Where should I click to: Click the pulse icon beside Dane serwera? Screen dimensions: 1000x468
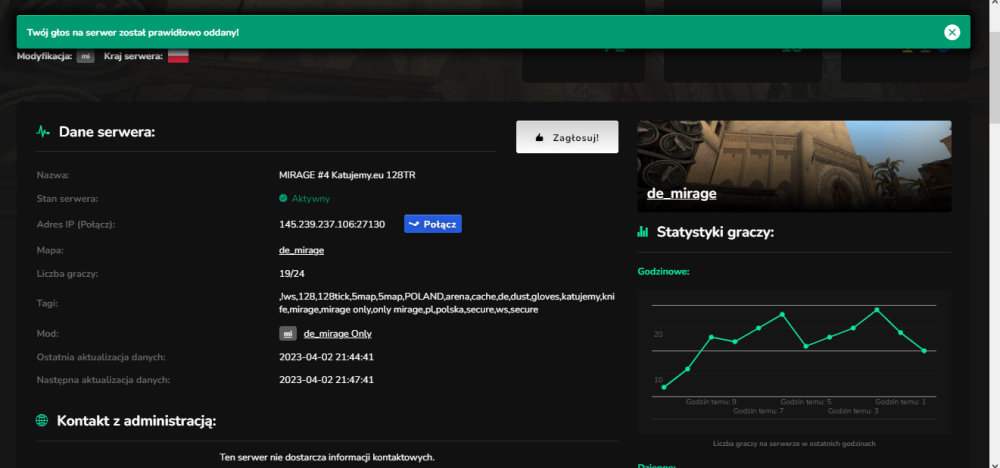[x=43, y=132]
